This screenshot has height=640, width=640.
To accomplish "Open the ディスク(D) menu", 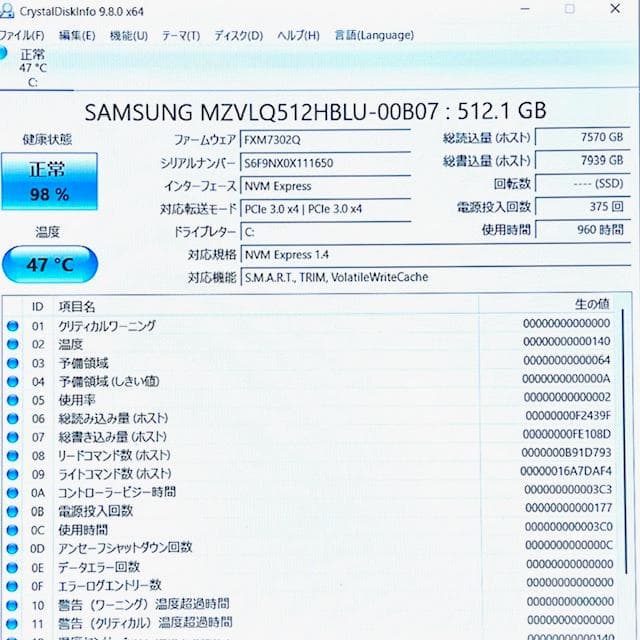I will [238, 36].
